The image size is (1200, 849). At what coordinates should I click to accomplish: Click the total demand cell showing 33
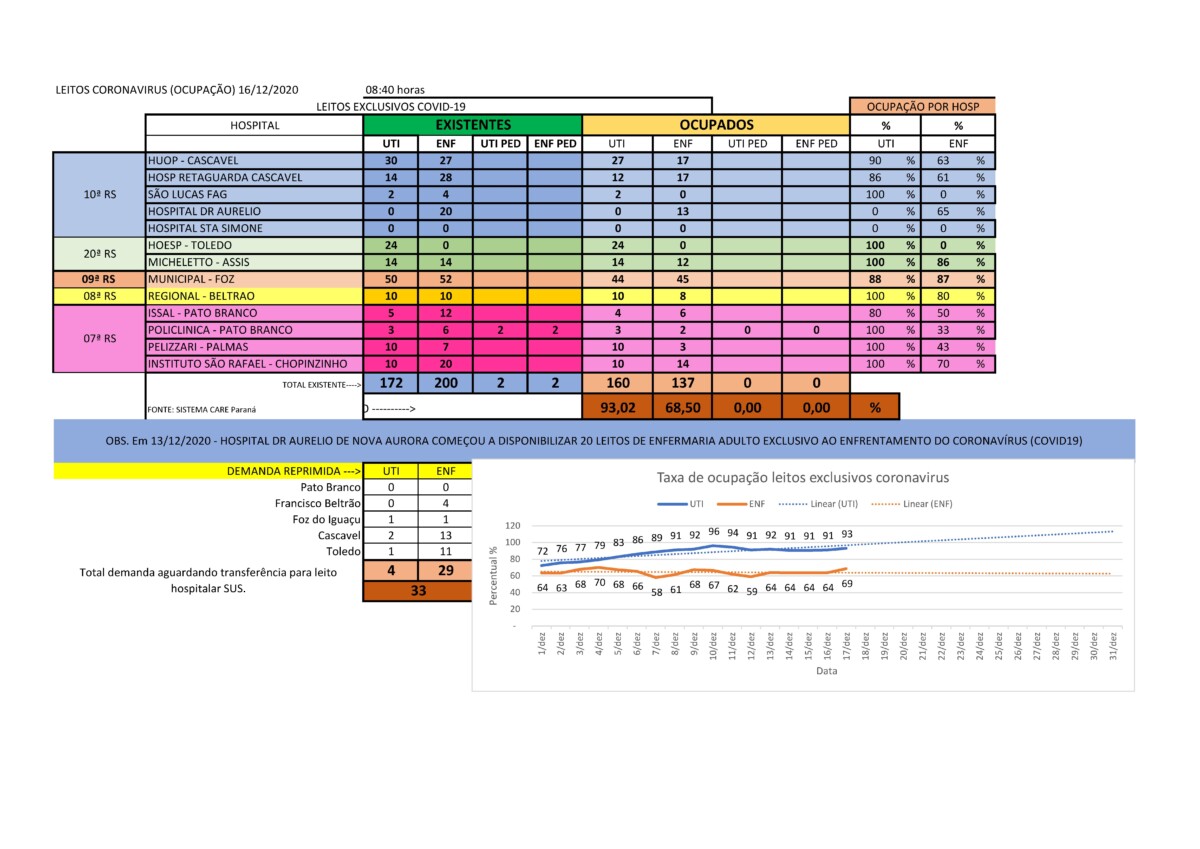pos(418,591)
